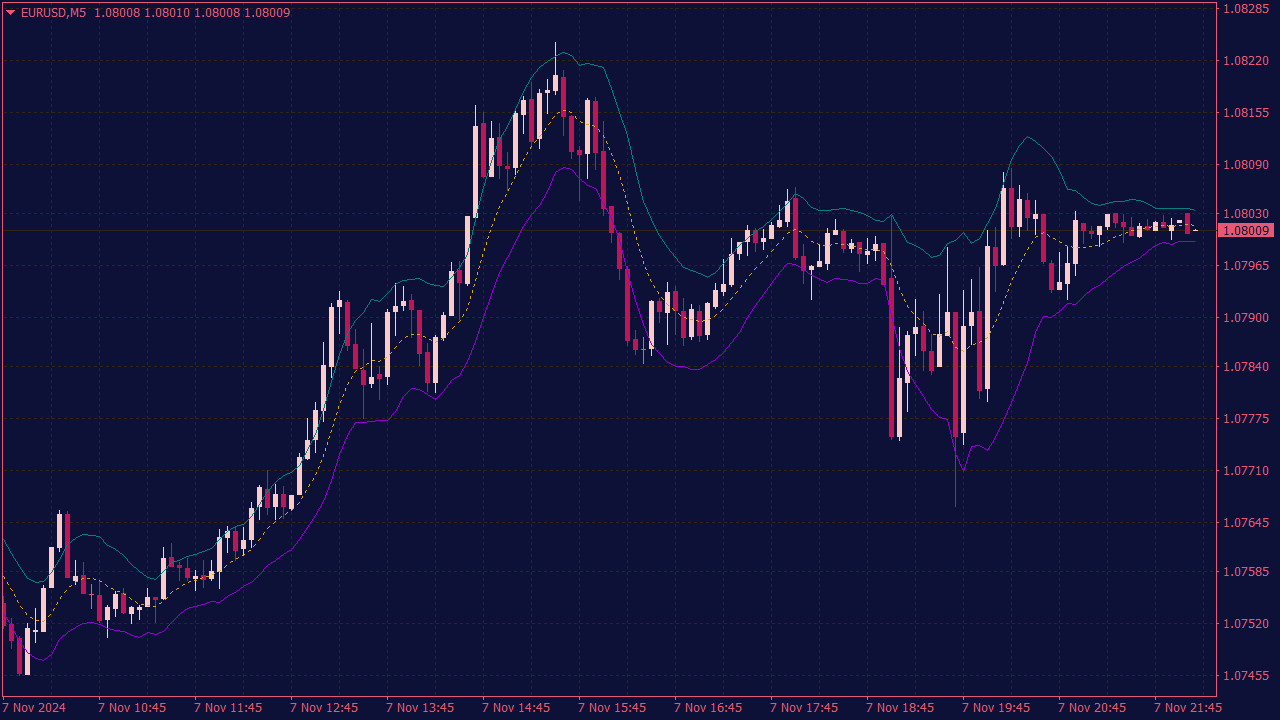The width and height of the screenshot is (1280, 720).
Task: Click price scale label 1.07775
Action: point(1246,419)
